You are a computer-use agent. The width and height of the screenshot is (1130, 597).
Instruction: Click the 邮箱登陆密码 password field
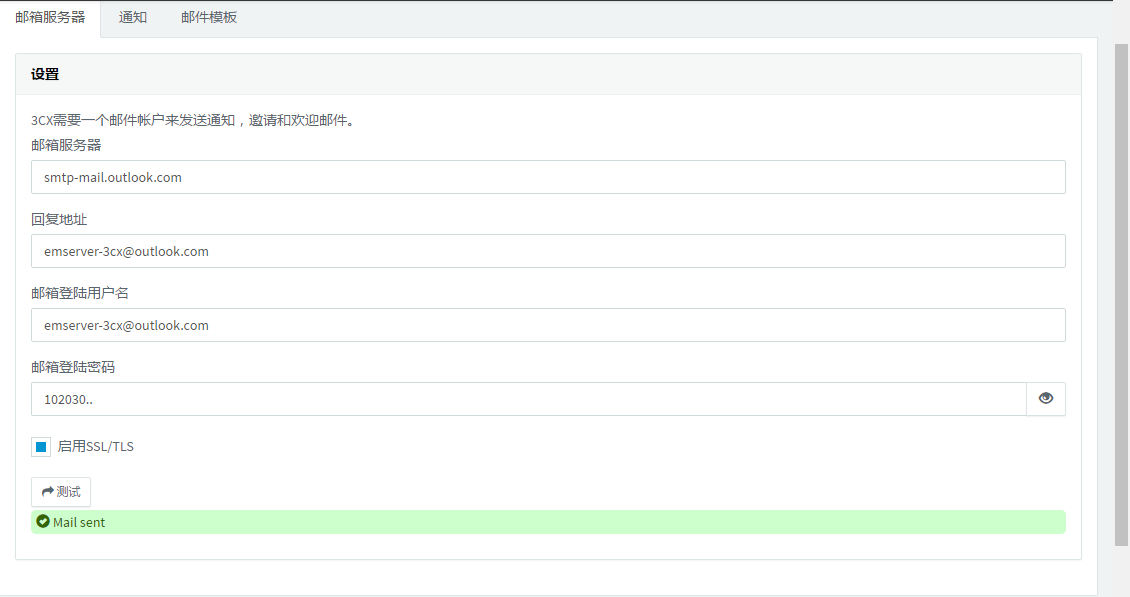click(528, 399)
